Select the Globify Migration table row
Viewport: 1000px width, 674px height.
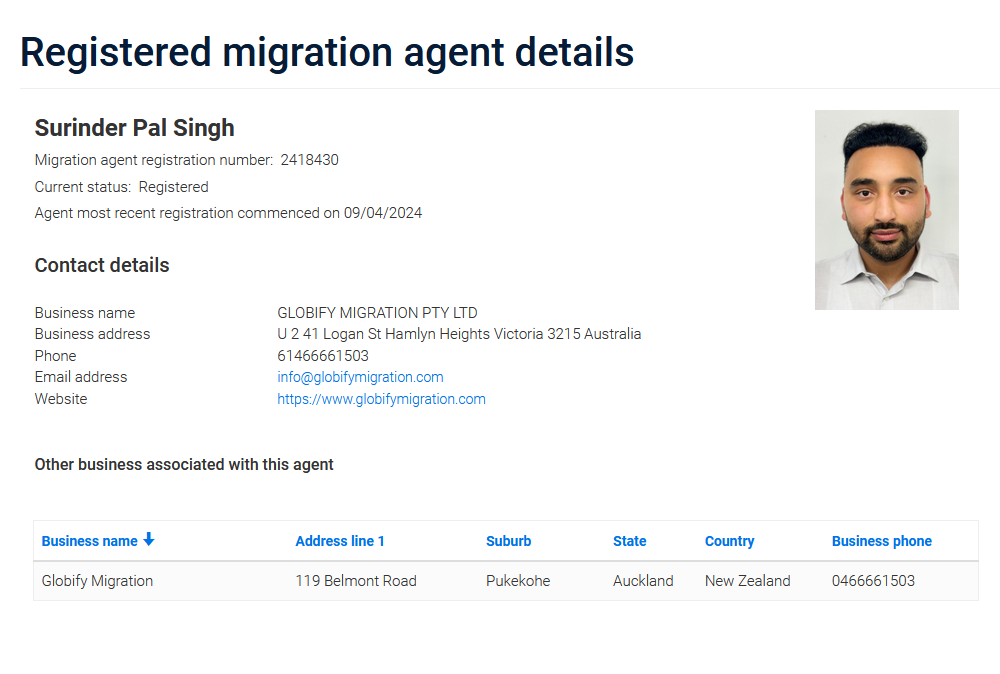pyautogui.click(x=97, y=581)
